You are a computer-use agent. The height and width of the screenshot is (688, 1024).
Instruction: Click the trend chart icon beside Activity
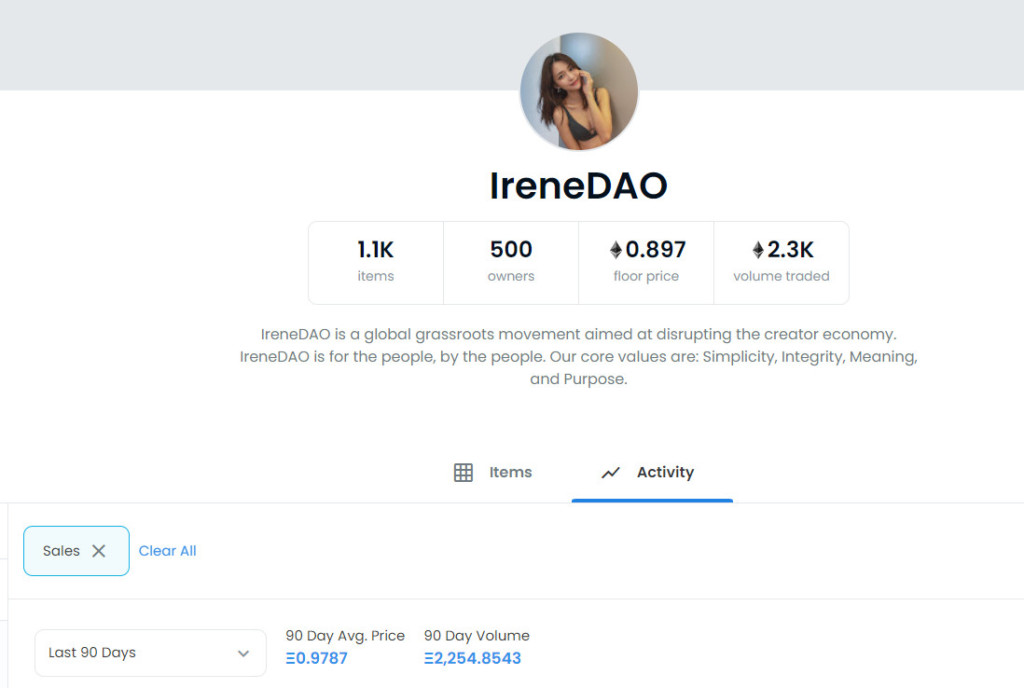(610, 473)
